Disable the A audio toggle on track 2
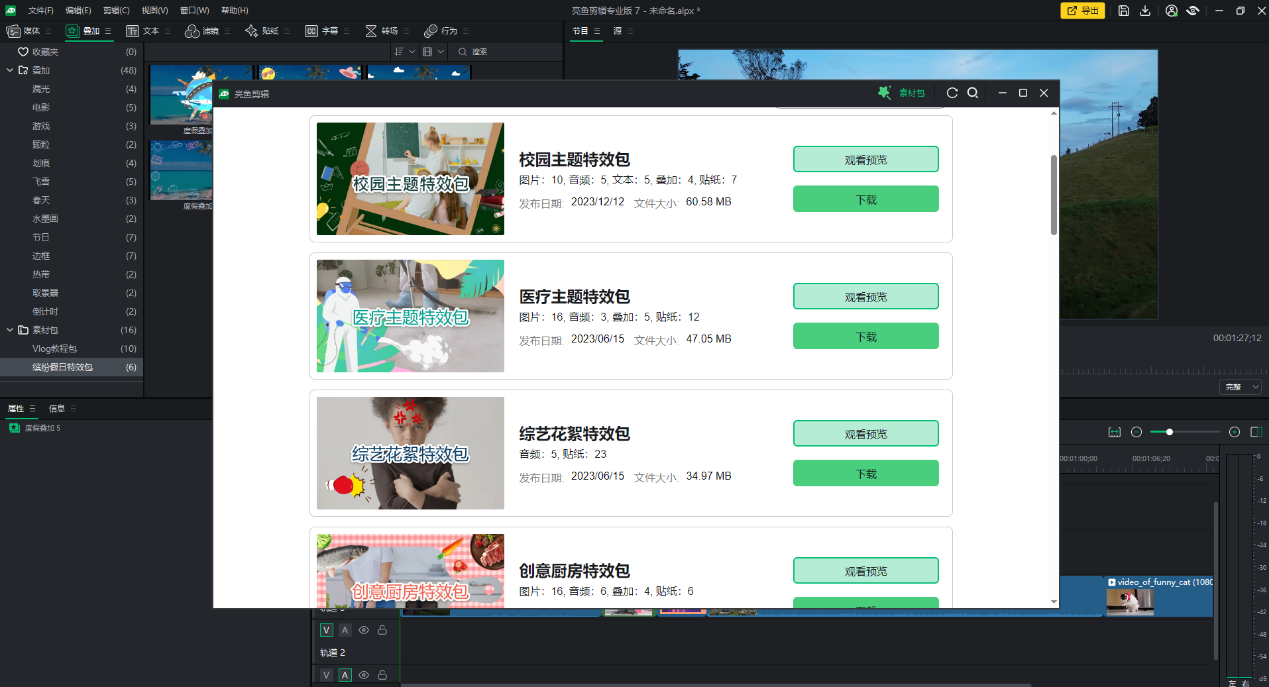The height and width of the screenshot is (687, 1269). 345,630
